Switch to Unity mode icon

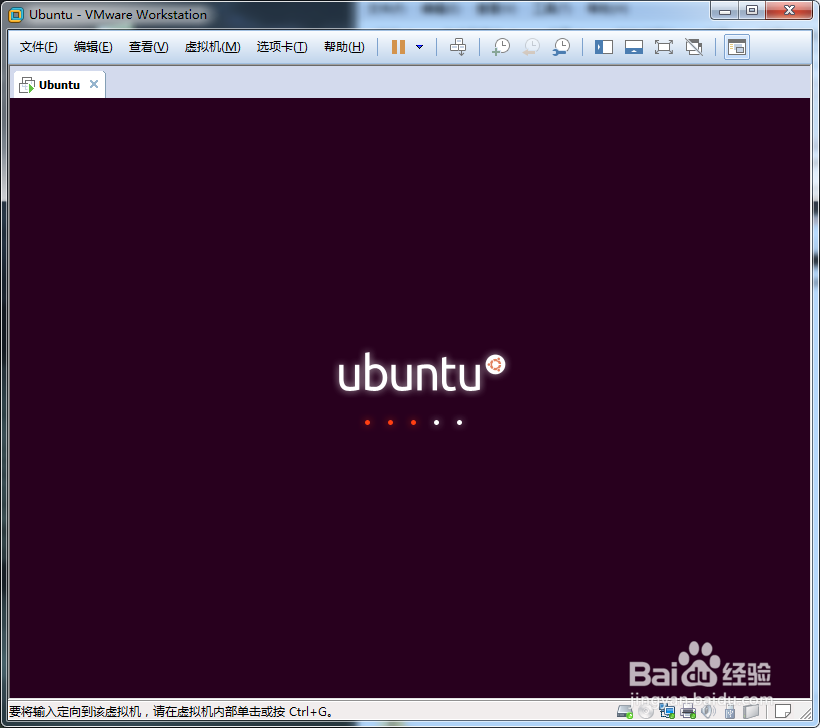coord(694,47)
